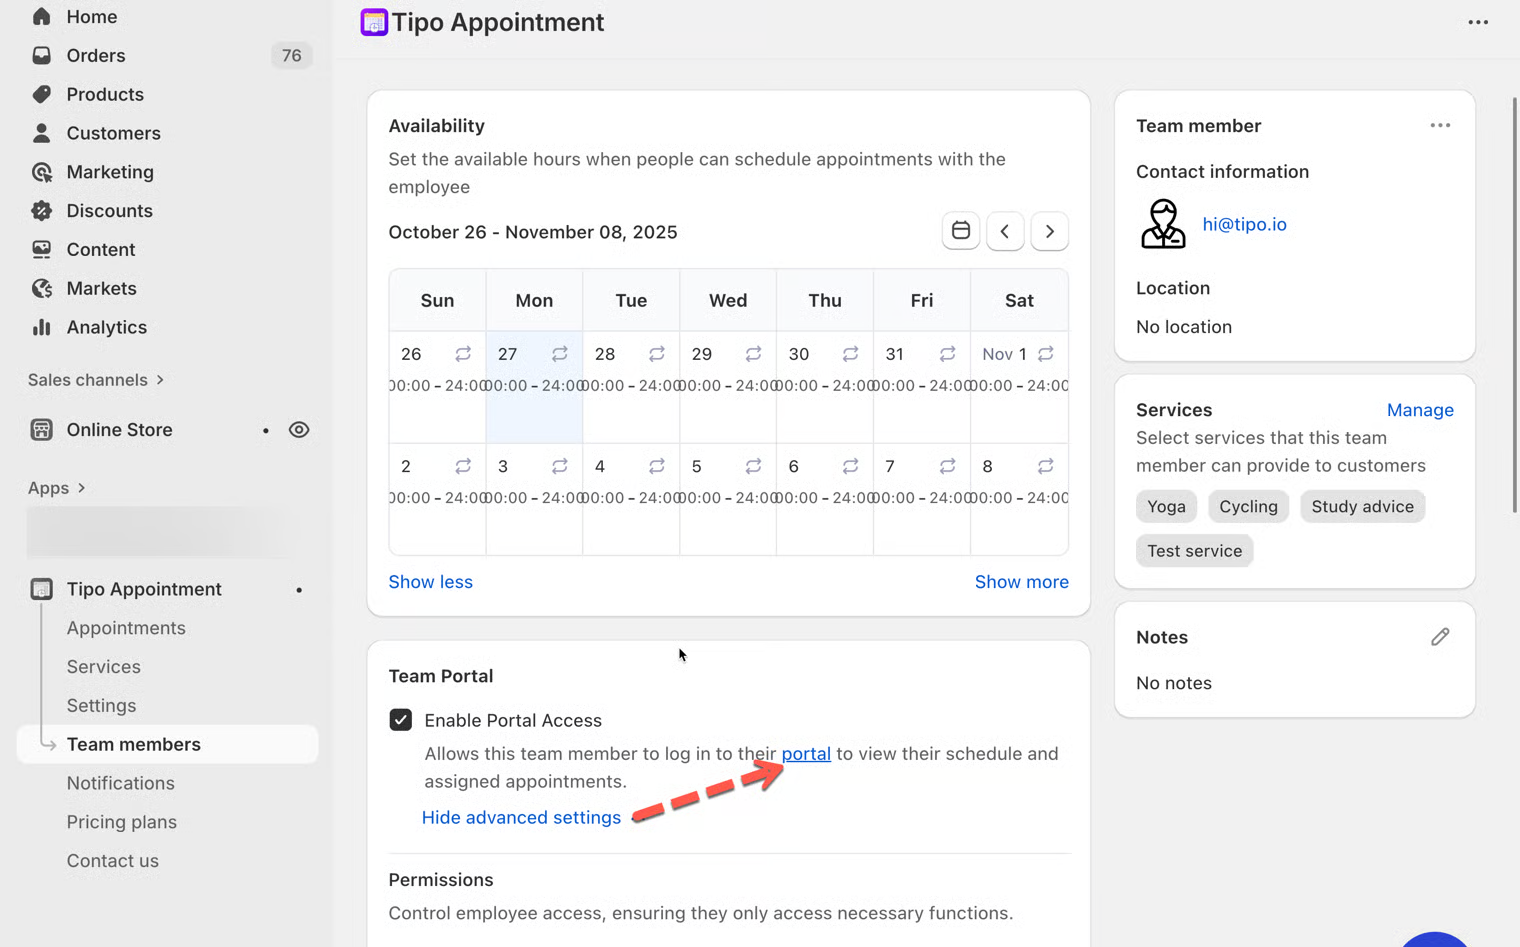The width and height of the screenshot is (1520, 947).
Task: Open the Team member more options menu
Action: pos(1439,126)
